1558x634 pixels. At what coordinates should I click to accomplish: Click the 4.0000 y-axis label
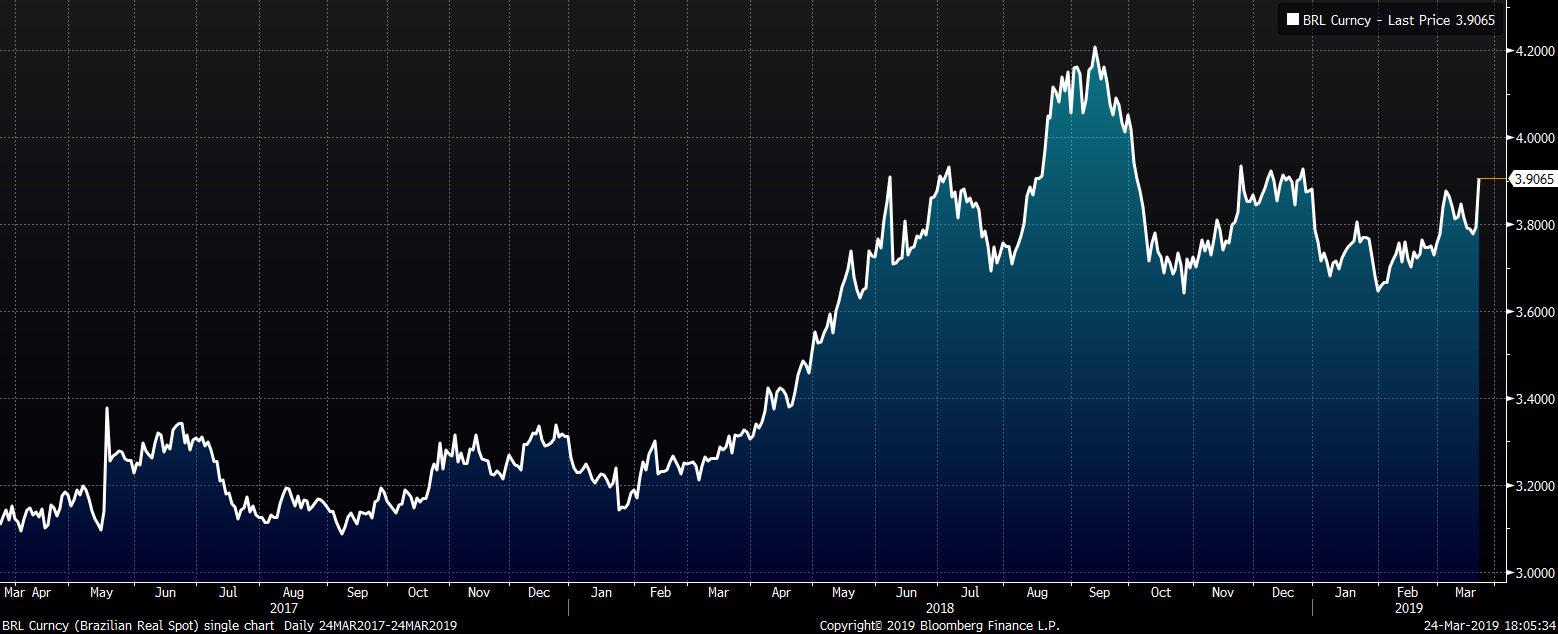coord(1534,138)
